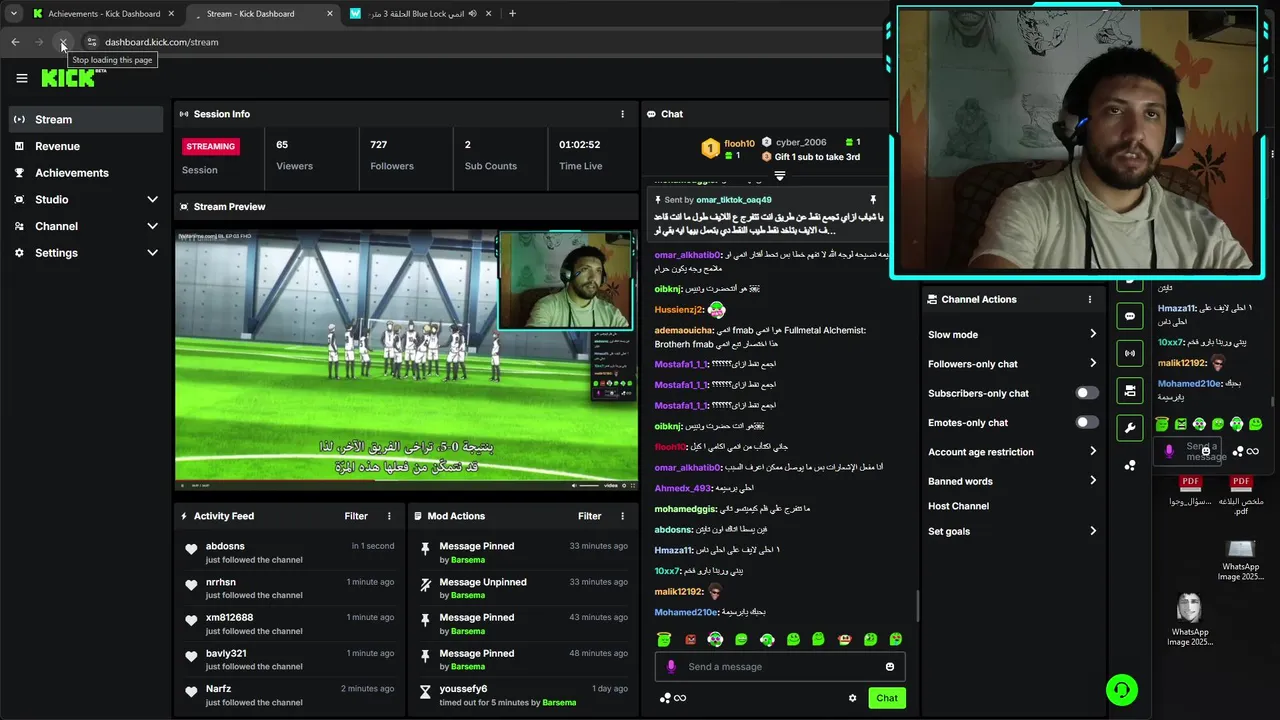Insert angry red emote in dashboard chat
Screen dimensions: 1280x720
click(x=690, y=639)
